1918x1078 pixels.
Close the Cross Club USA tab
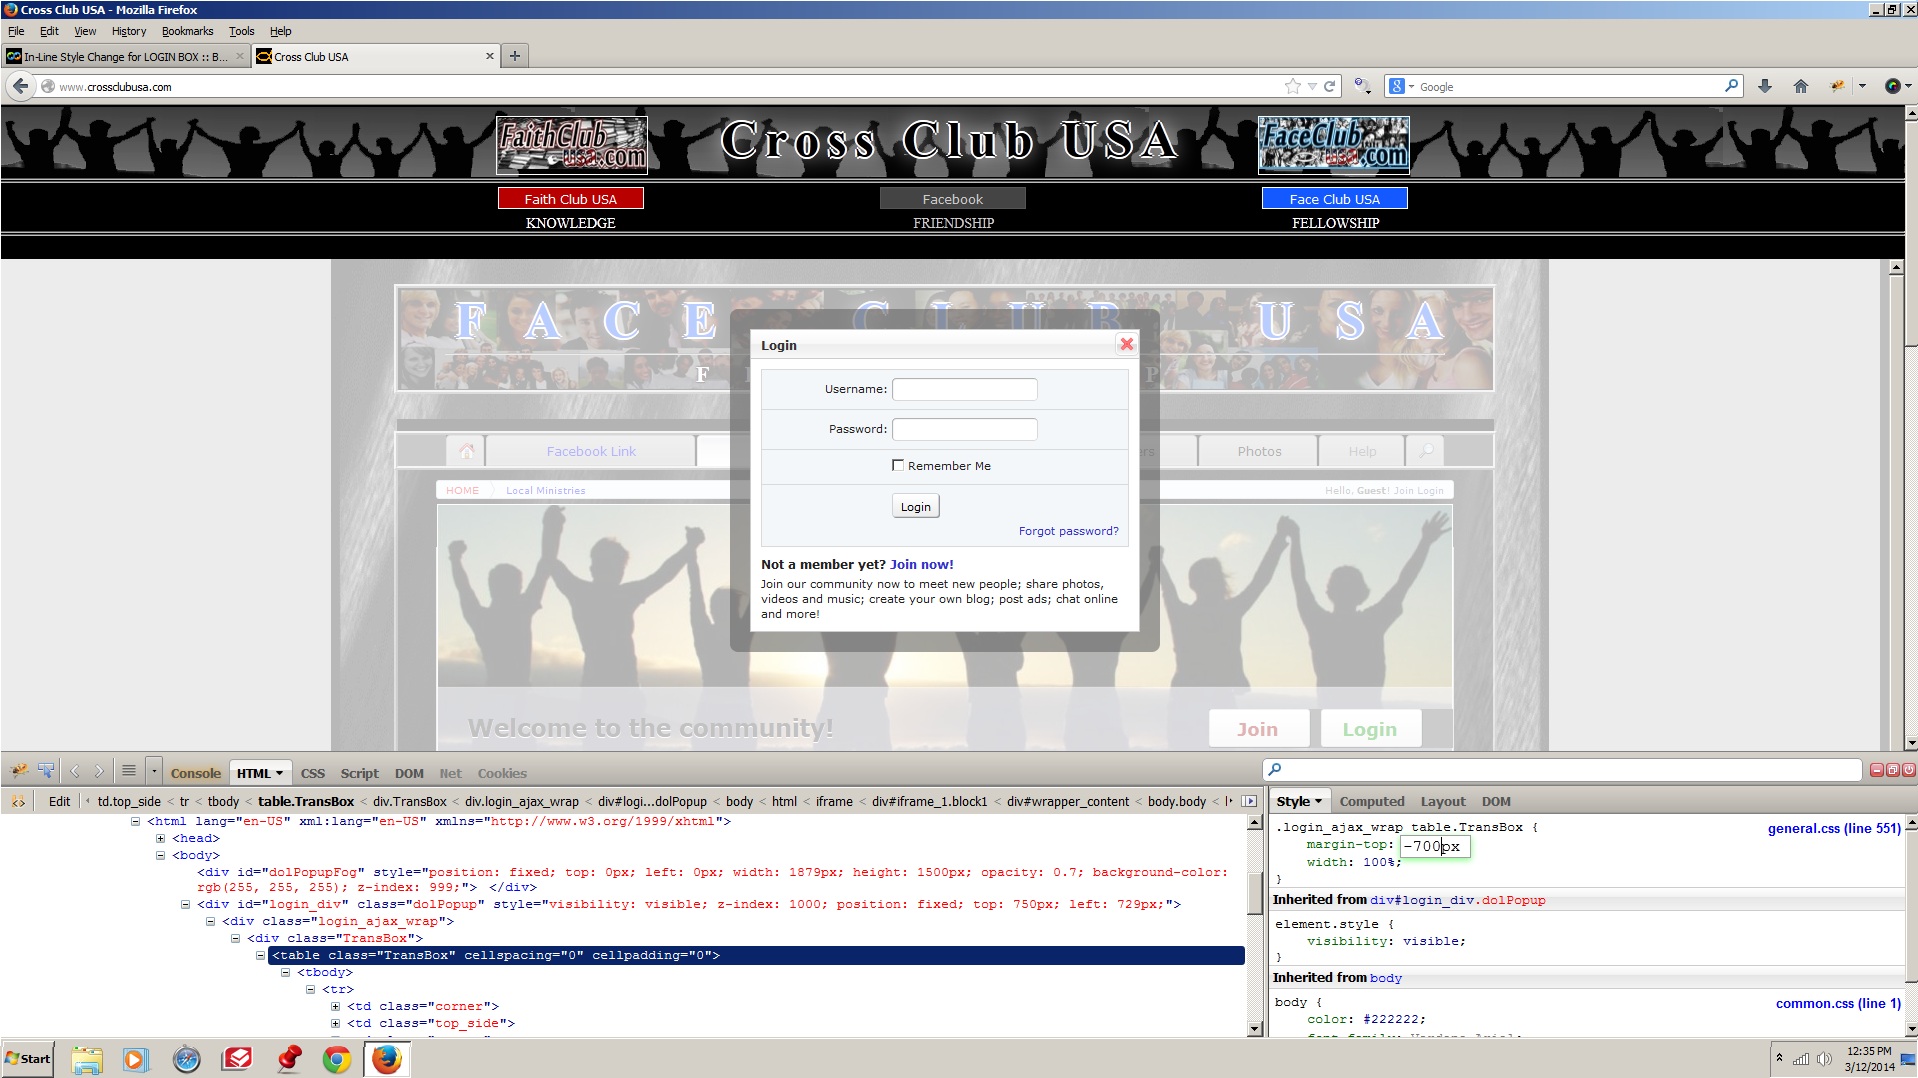[x=490, y=56]
